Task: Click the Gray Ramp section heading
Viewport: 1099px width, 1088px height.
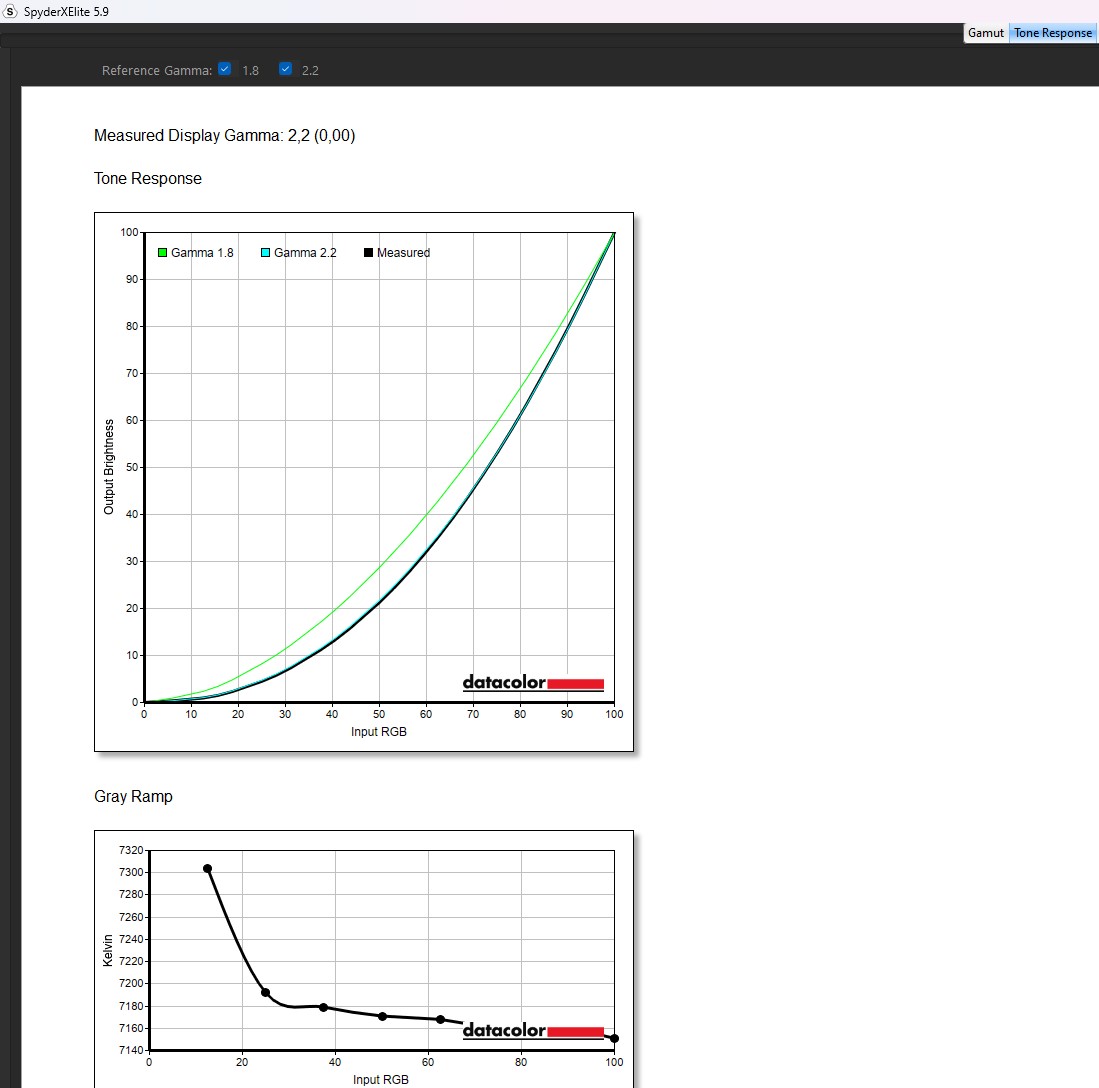Action: pos(133,797)
